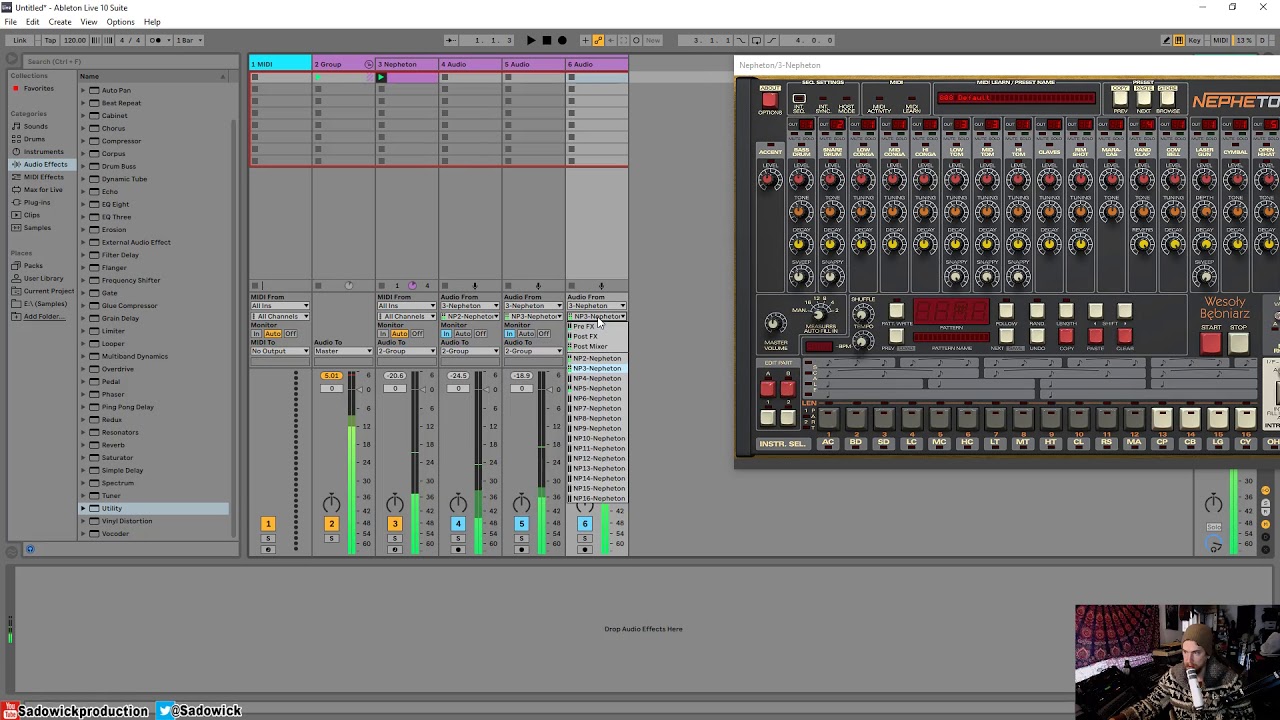
Task: Open the 1 Bar quantization dropdown
Action: tap(189, 40)
